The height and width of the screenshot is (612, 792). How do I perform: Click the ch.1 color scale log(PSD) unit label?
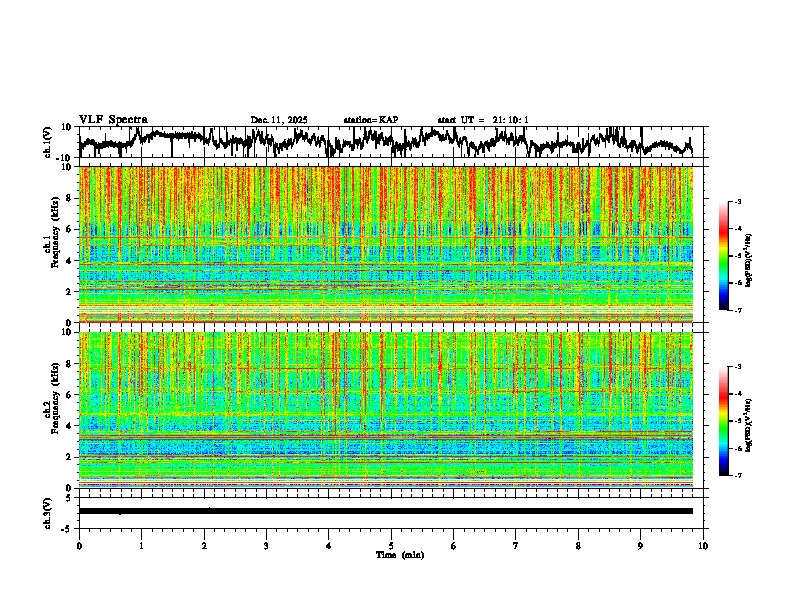[748, 260]
